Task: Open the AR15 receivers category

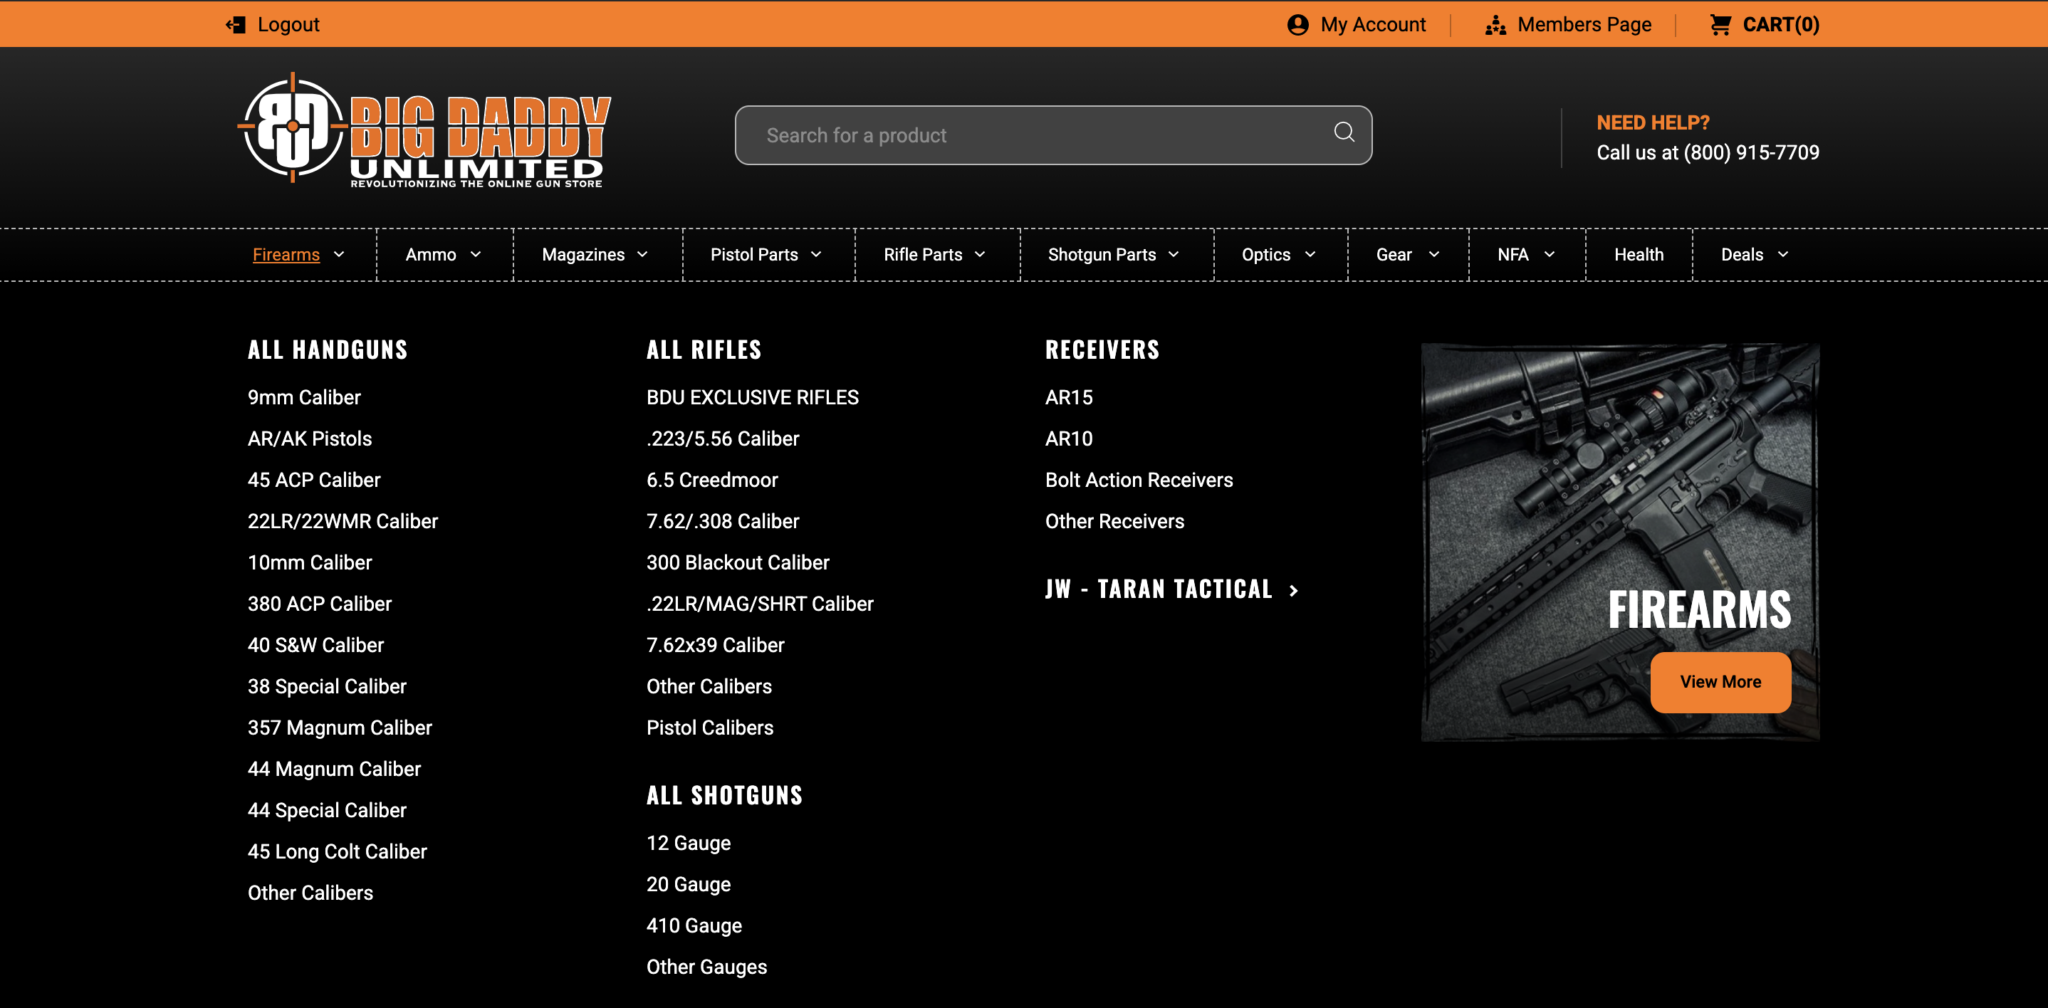Action: click(x=1068, y=397)
